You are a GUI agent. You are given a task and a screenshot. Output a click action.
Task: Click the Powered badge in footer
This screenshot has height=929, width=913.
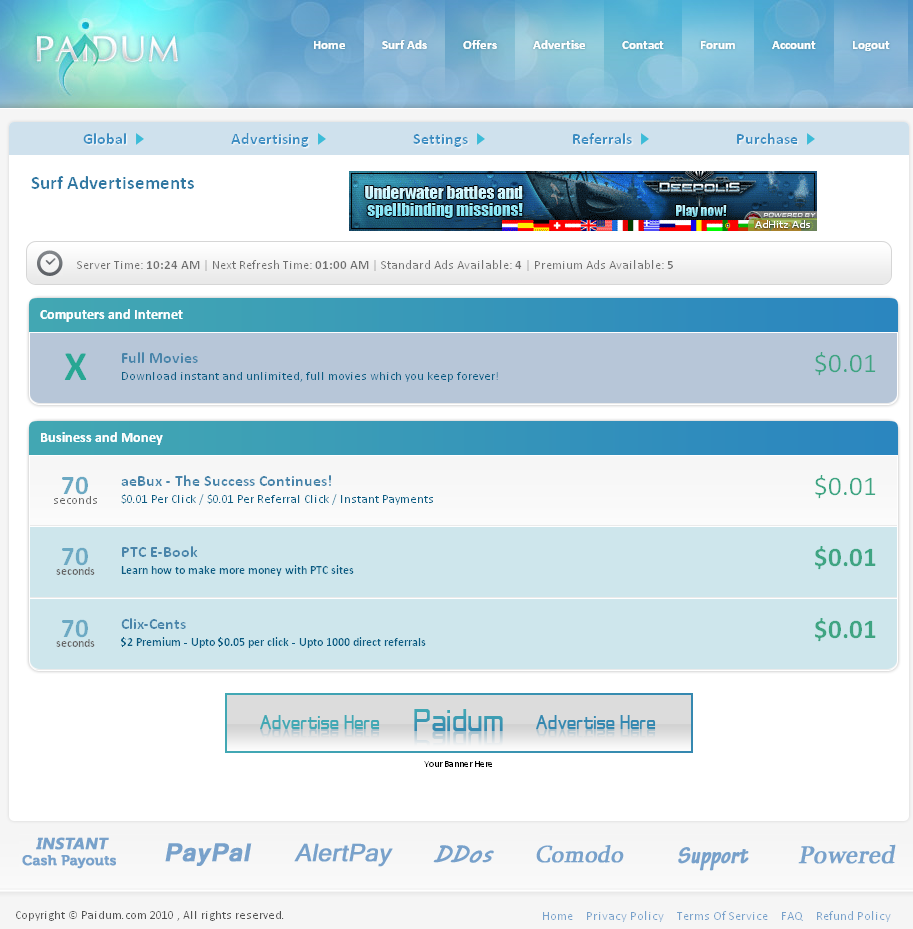847,855
